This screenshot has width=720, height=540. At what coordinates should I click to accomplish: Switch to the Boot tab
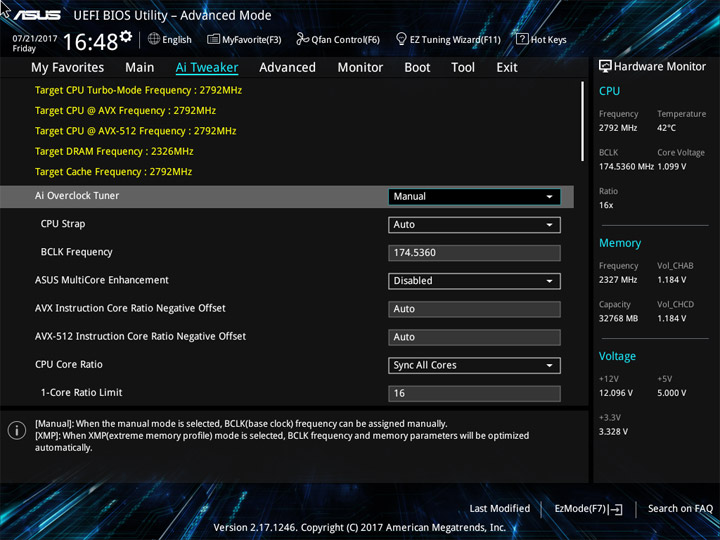pyautogui.click(x=417, y=68)
